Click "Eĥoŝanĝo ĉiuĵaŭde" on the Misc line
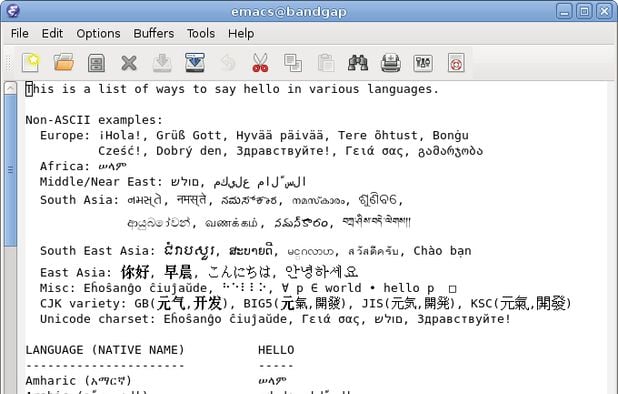 [145, 288]
